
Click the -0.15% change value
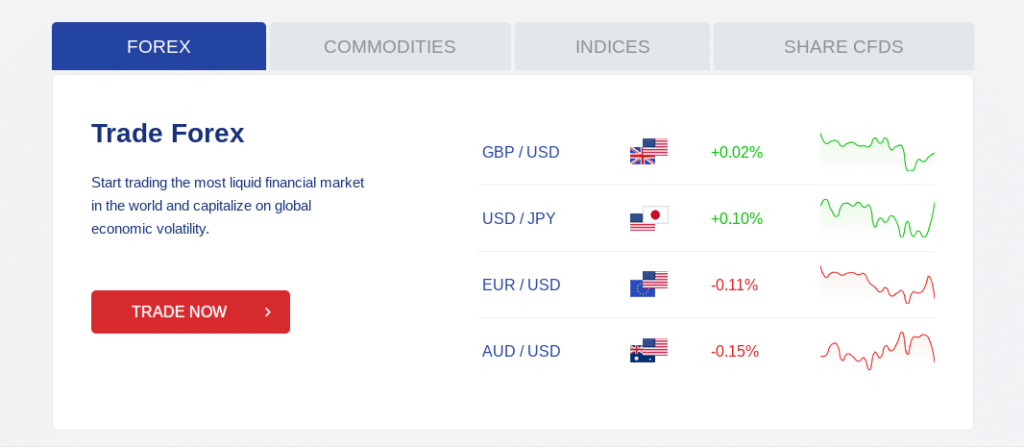(734, 351)
